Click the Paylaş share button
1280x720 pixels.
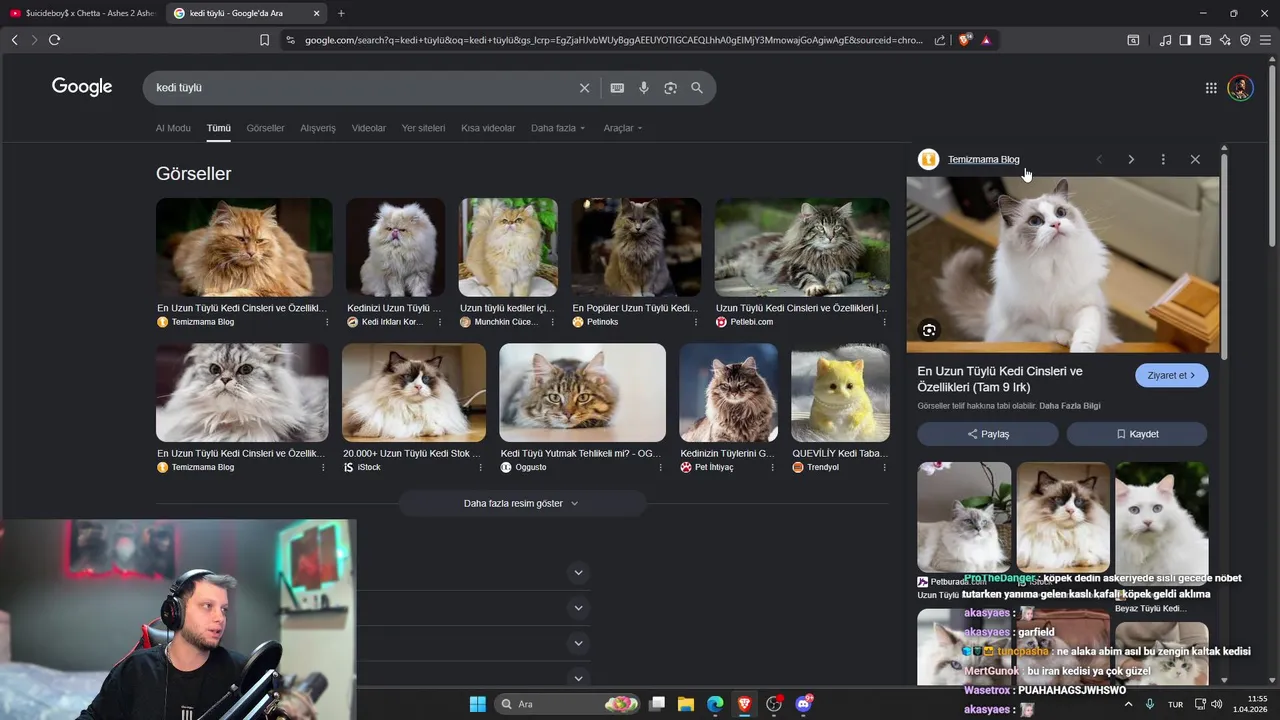pyautogui.click(x=988, y=434)
